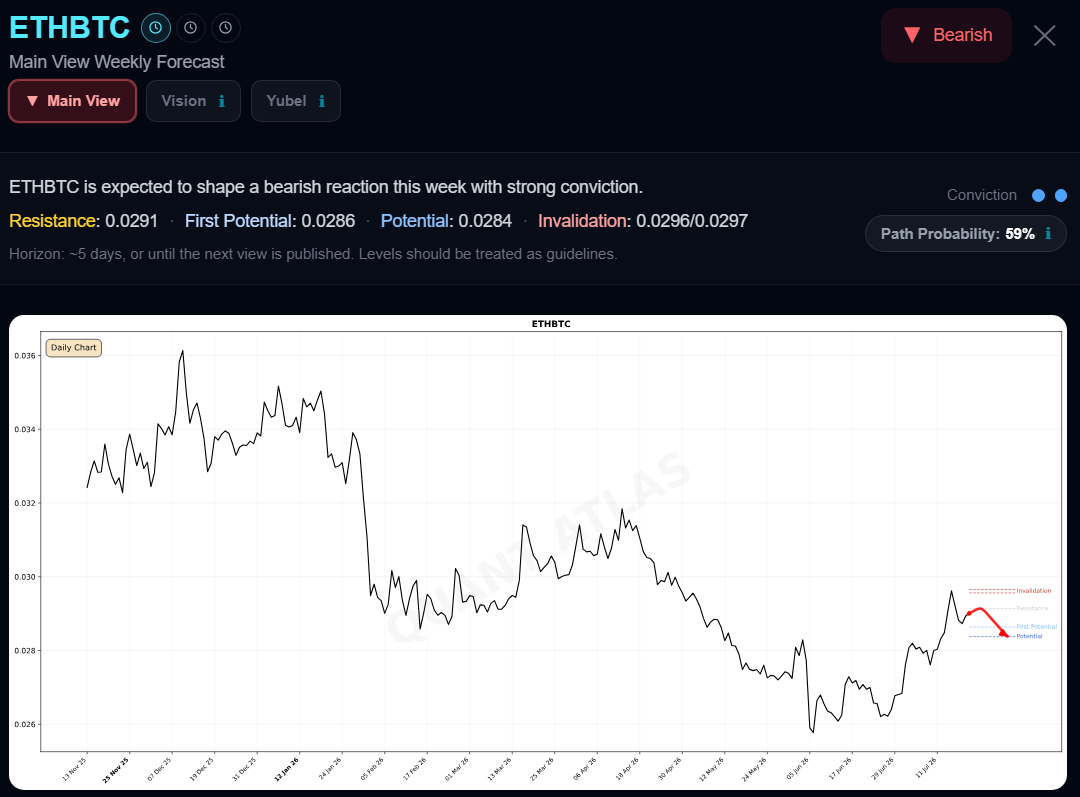Click the Invalidation 0.0296/0.0297 level

click(x=643, y=221)
